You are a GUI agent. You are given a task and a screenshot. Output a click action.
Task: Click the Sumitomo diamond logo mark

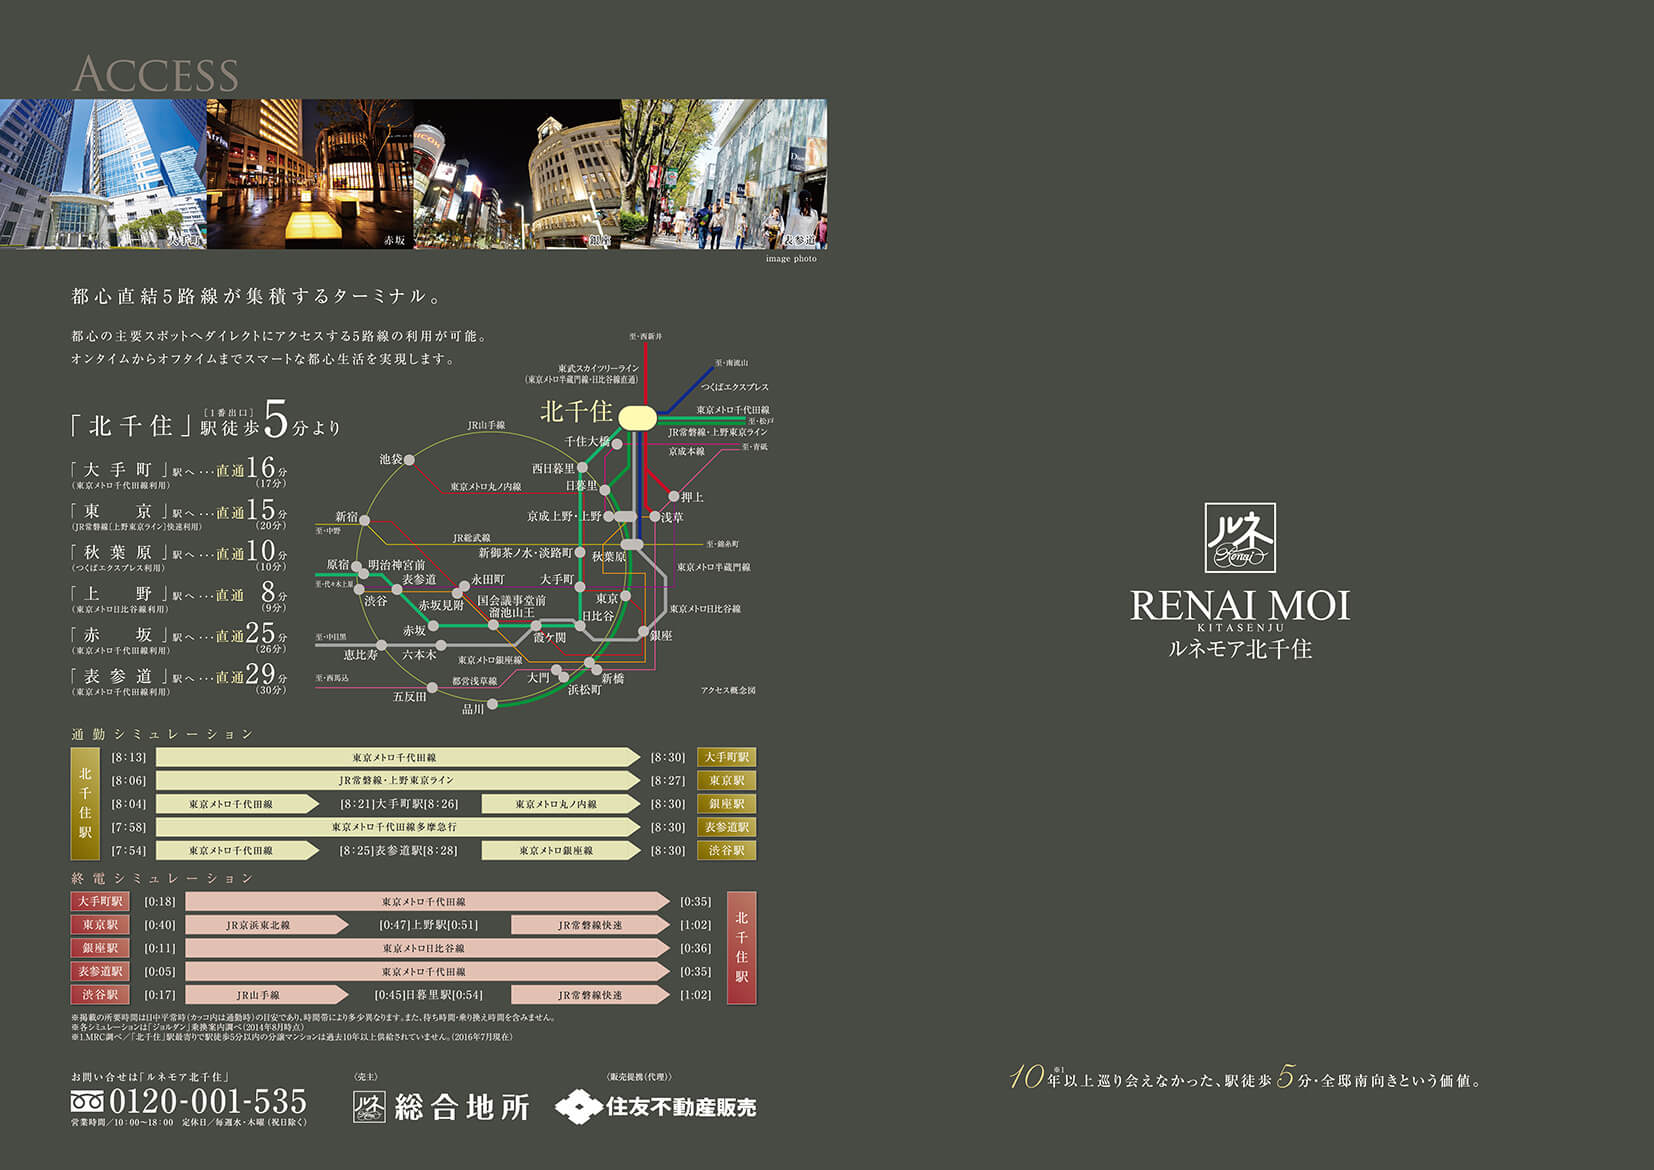pyautogui.click(x=578, y=1107)
